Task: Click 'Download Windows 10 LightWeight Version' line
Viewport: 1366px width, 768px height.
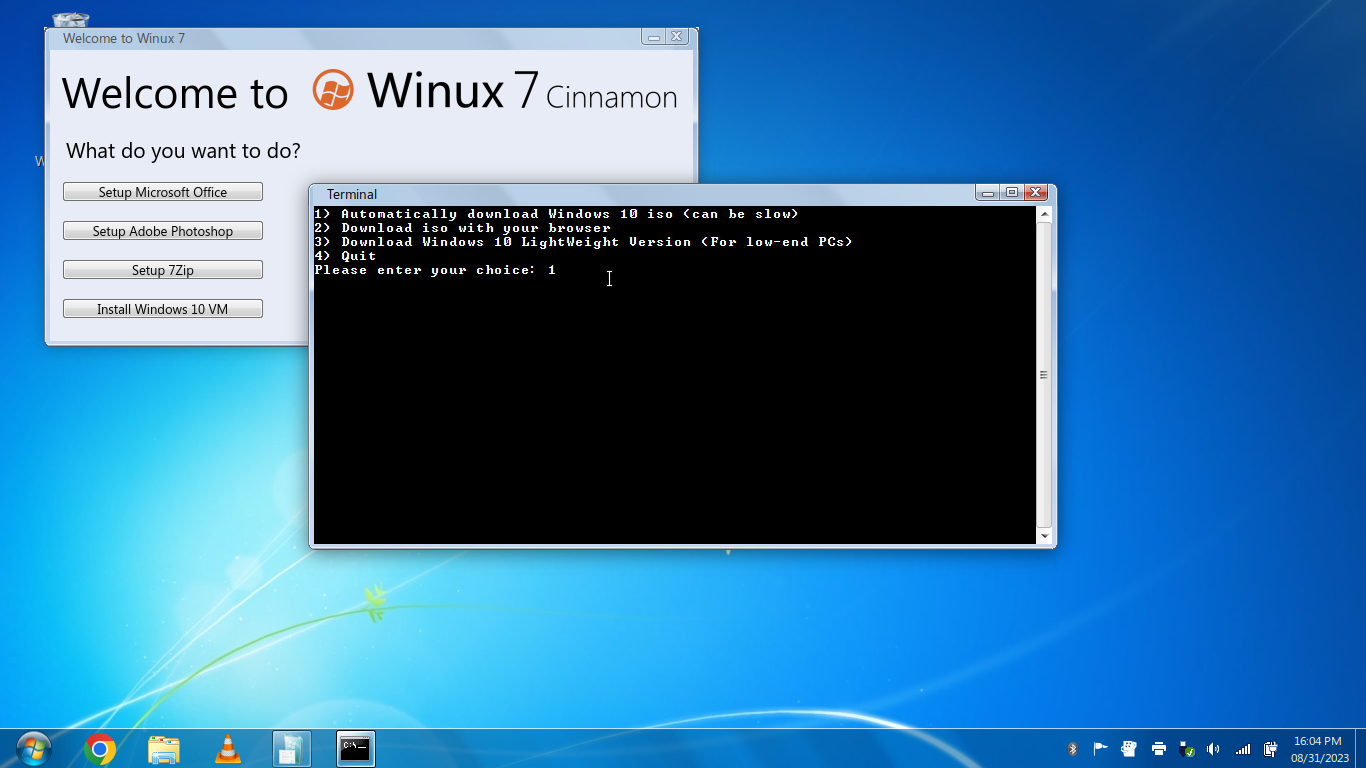Action: coord(583,242)
